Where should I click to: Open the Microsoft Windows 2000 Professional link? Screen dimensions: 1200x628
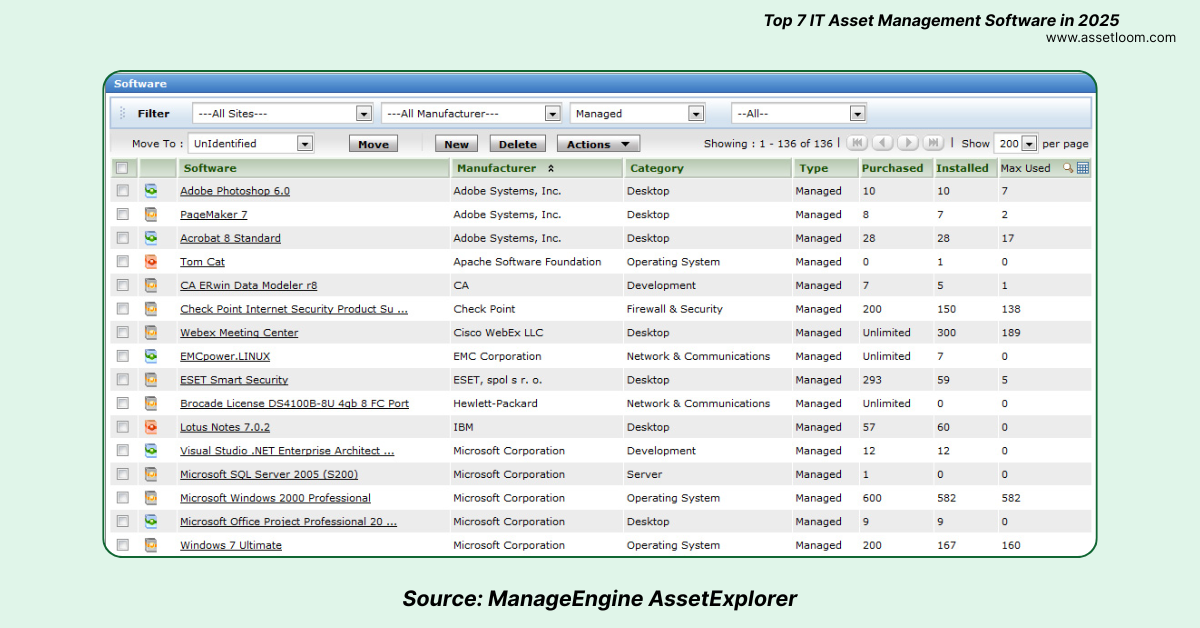275,498
